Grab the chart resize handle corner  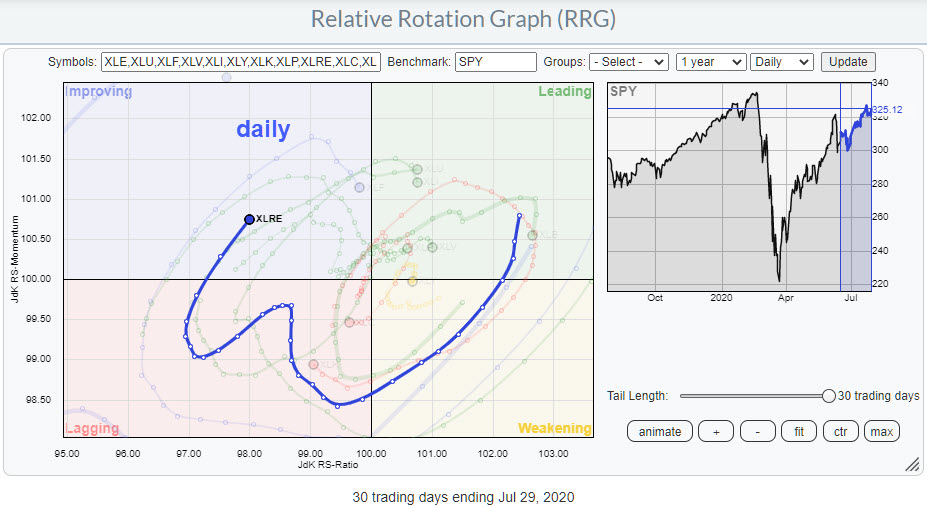[x=911, y=464]
